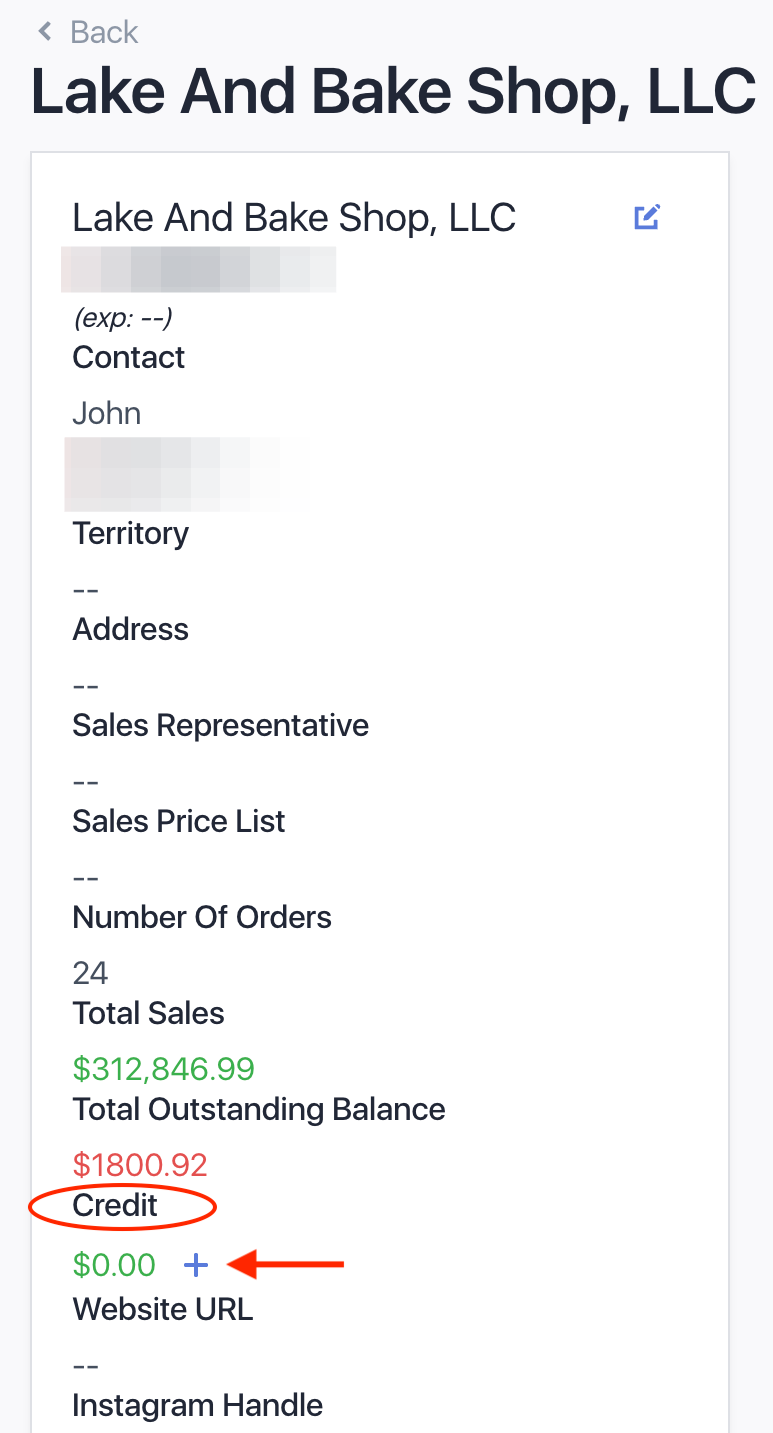Select the Territory field label

(130, 534)
